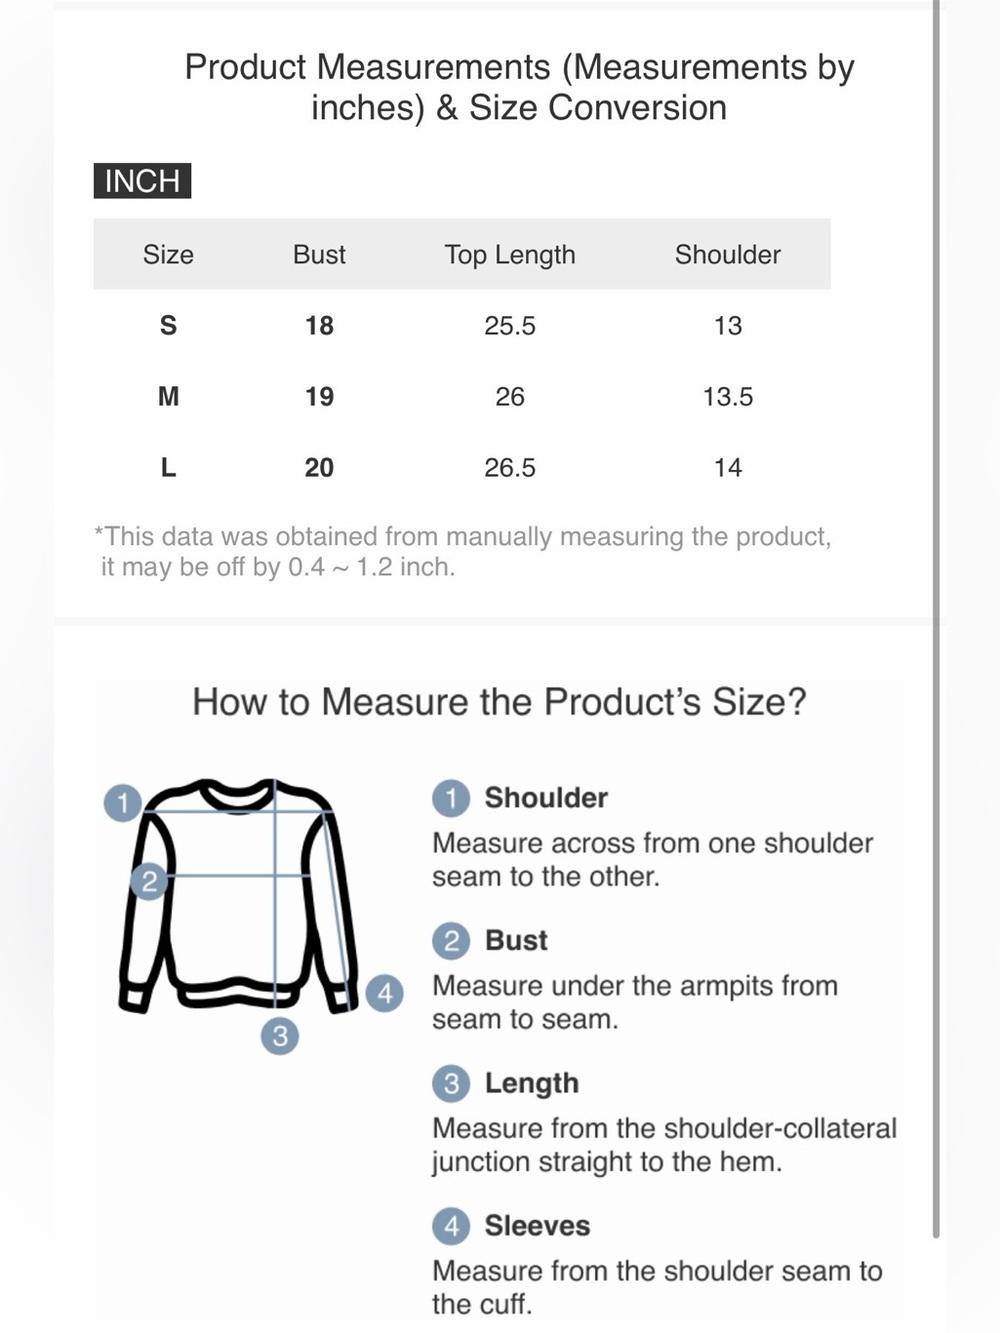Image resolution: width=1000 pixels, height=1333 pixels.
Task: Click the circle 2 icon beside Bust heading
Action: coord(451,941)
